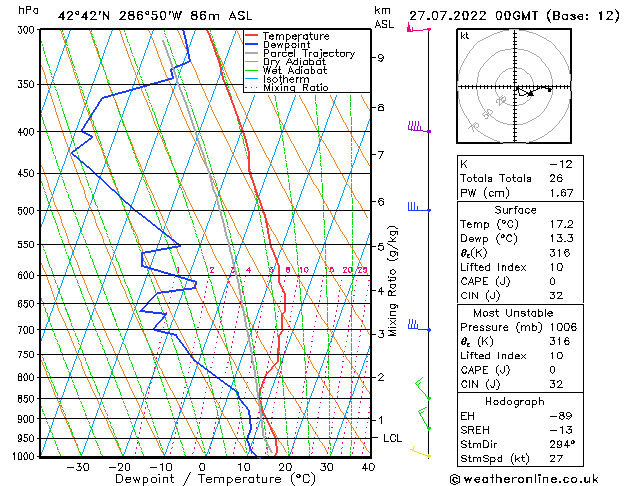Click the CAPE (J) row under Surface
The height and width of the screenshot is (486, 629).
(520, 281)
